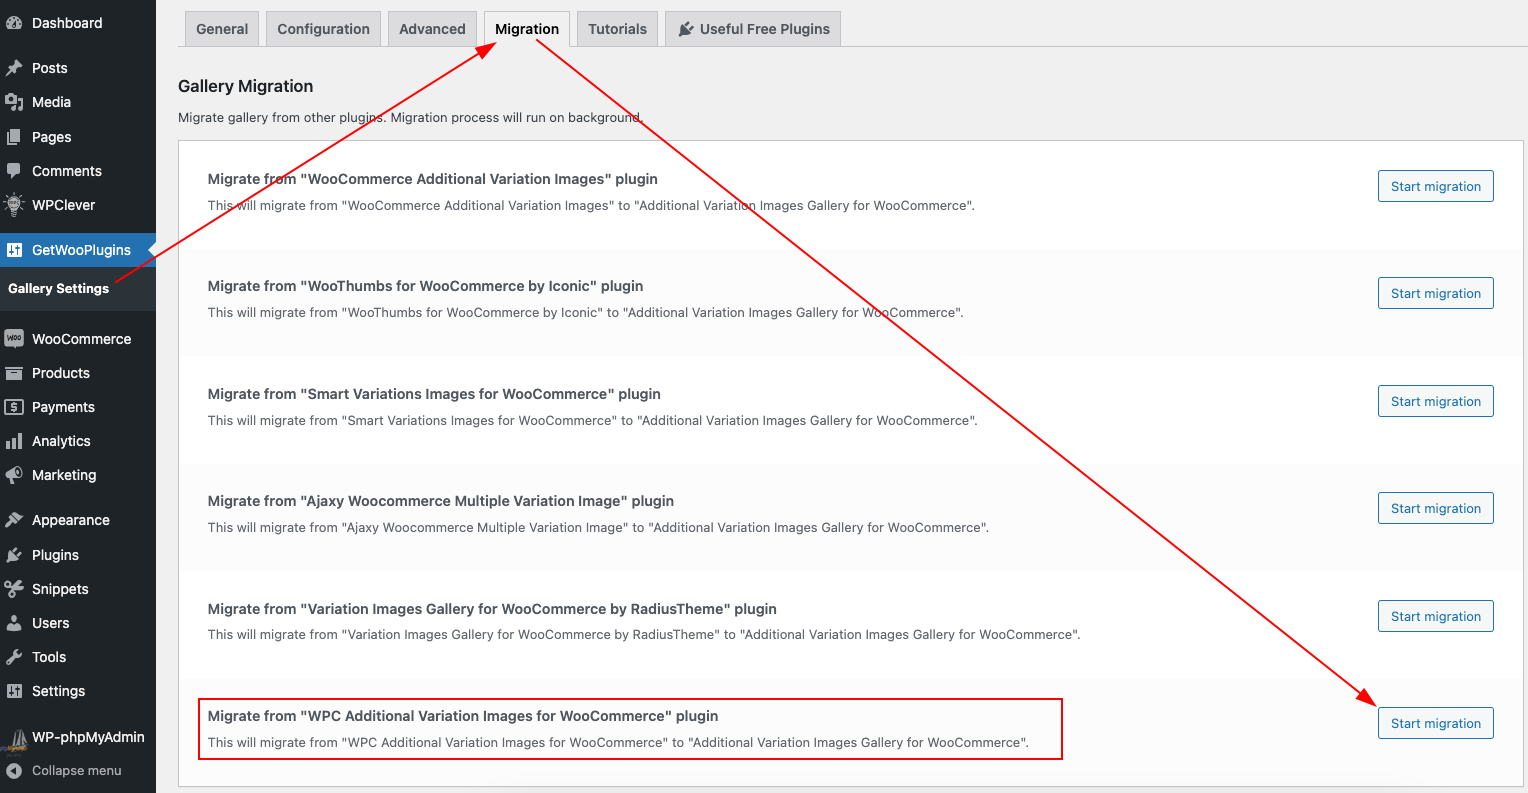The image size is (1528, 793).
Task: Click heading 'Migrate from "WooThumbs for WooCommerce by Iconic" plugin'
Action: (x=426, y=286)
